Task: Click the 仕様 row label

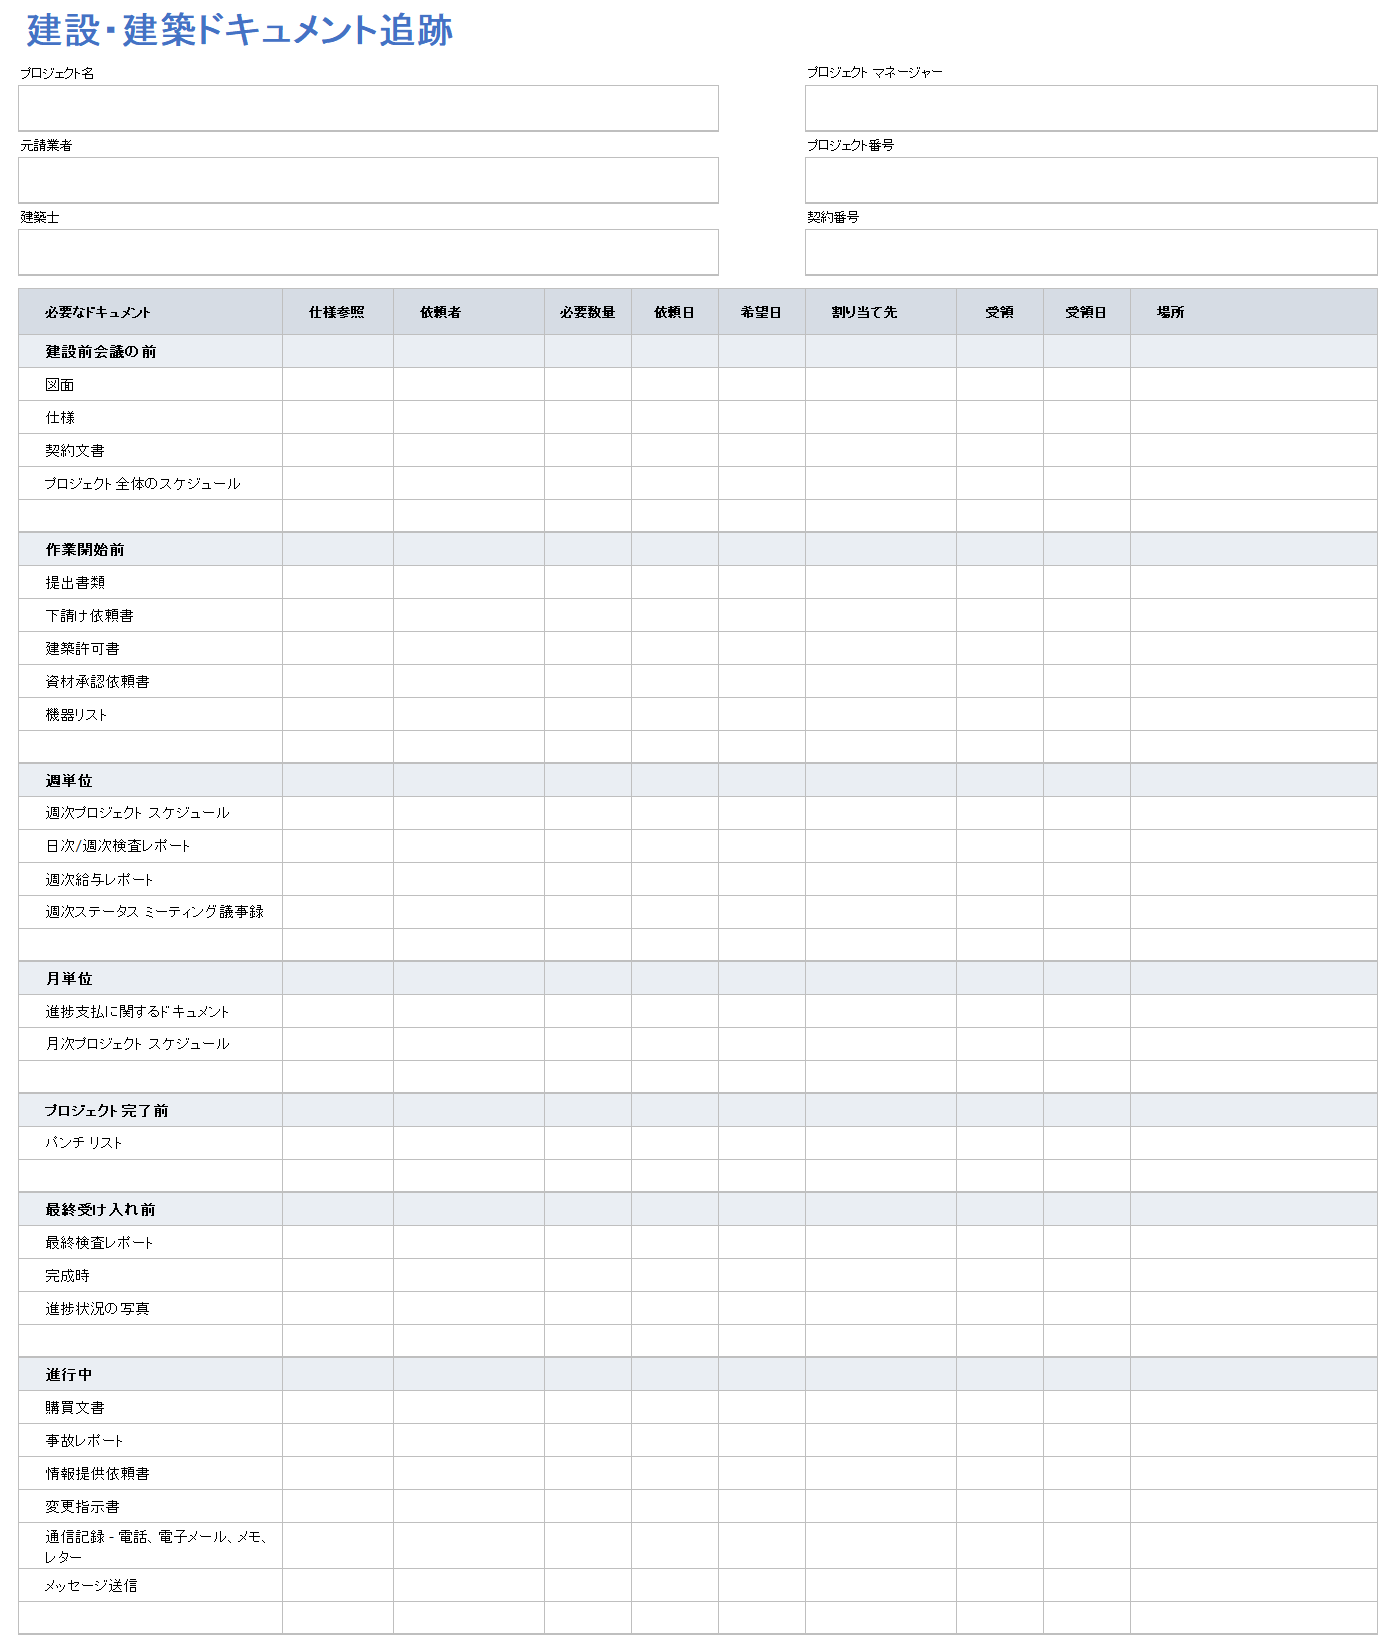Action: coord(60,417)
